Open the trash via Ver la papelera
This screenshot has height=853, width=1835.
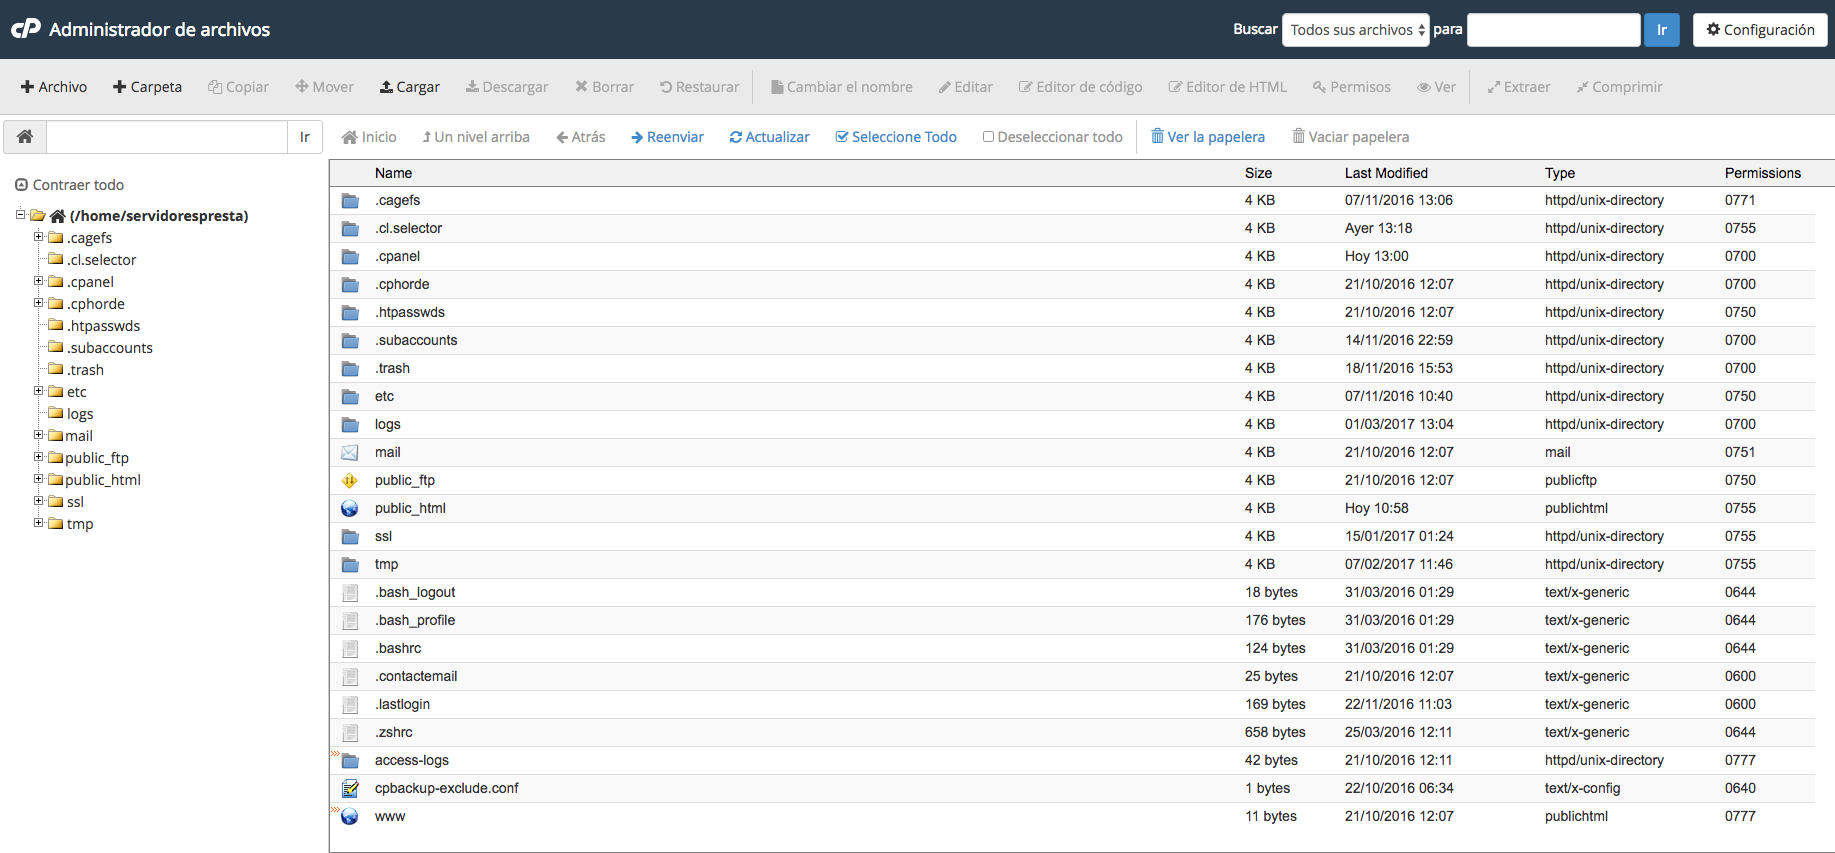1207,137
